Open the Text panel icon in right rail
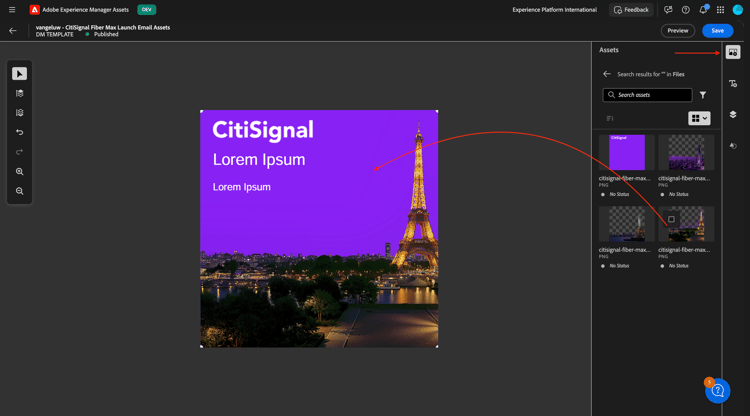The image size is (750, 416). point(733,84)
